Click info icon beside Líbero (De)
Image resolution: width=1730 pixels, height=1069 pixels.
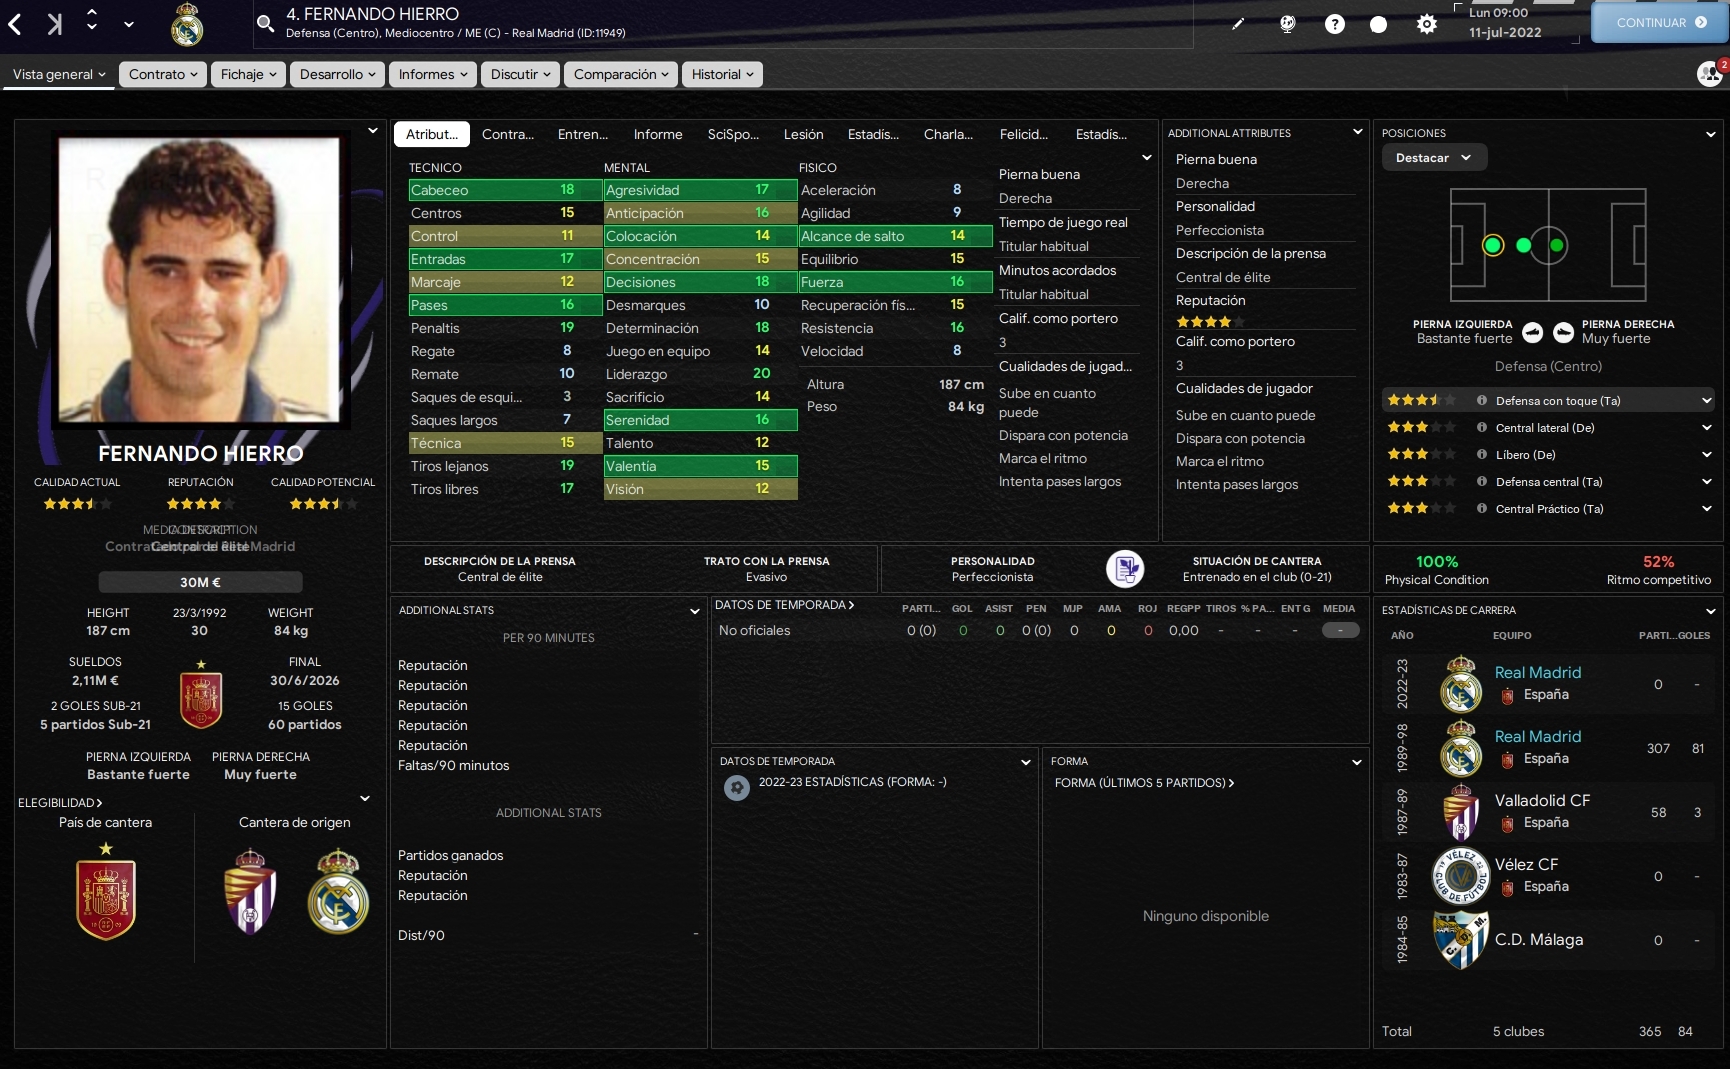[x=1482, y=454]
